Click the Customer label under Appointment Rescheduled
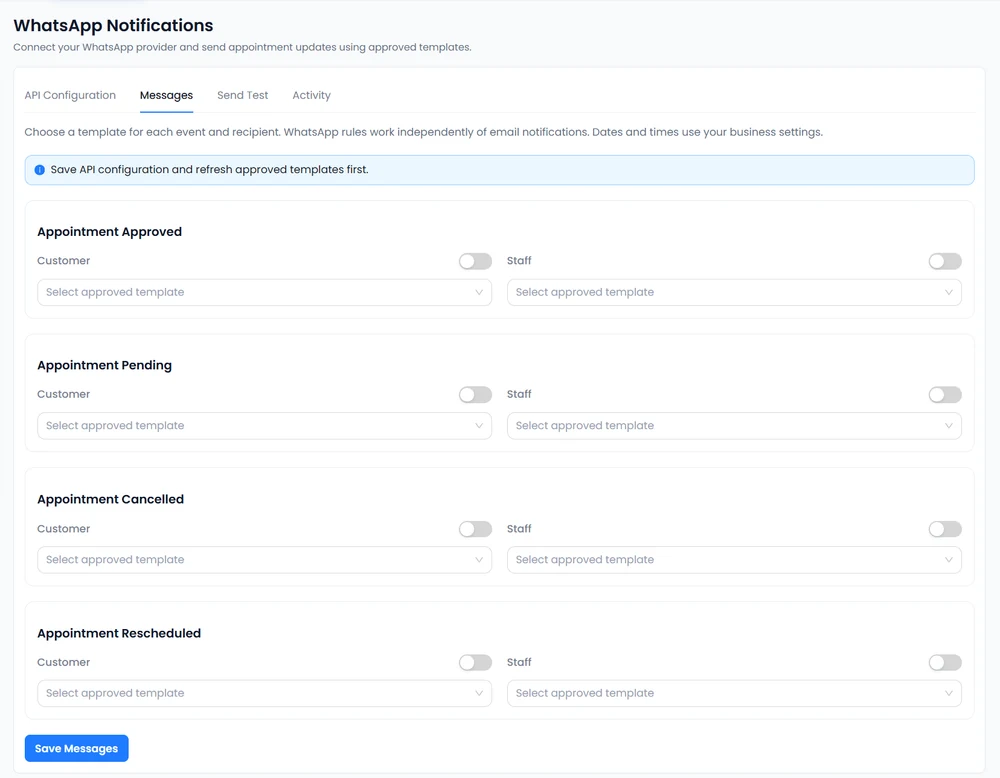 (x=63, y=662)
